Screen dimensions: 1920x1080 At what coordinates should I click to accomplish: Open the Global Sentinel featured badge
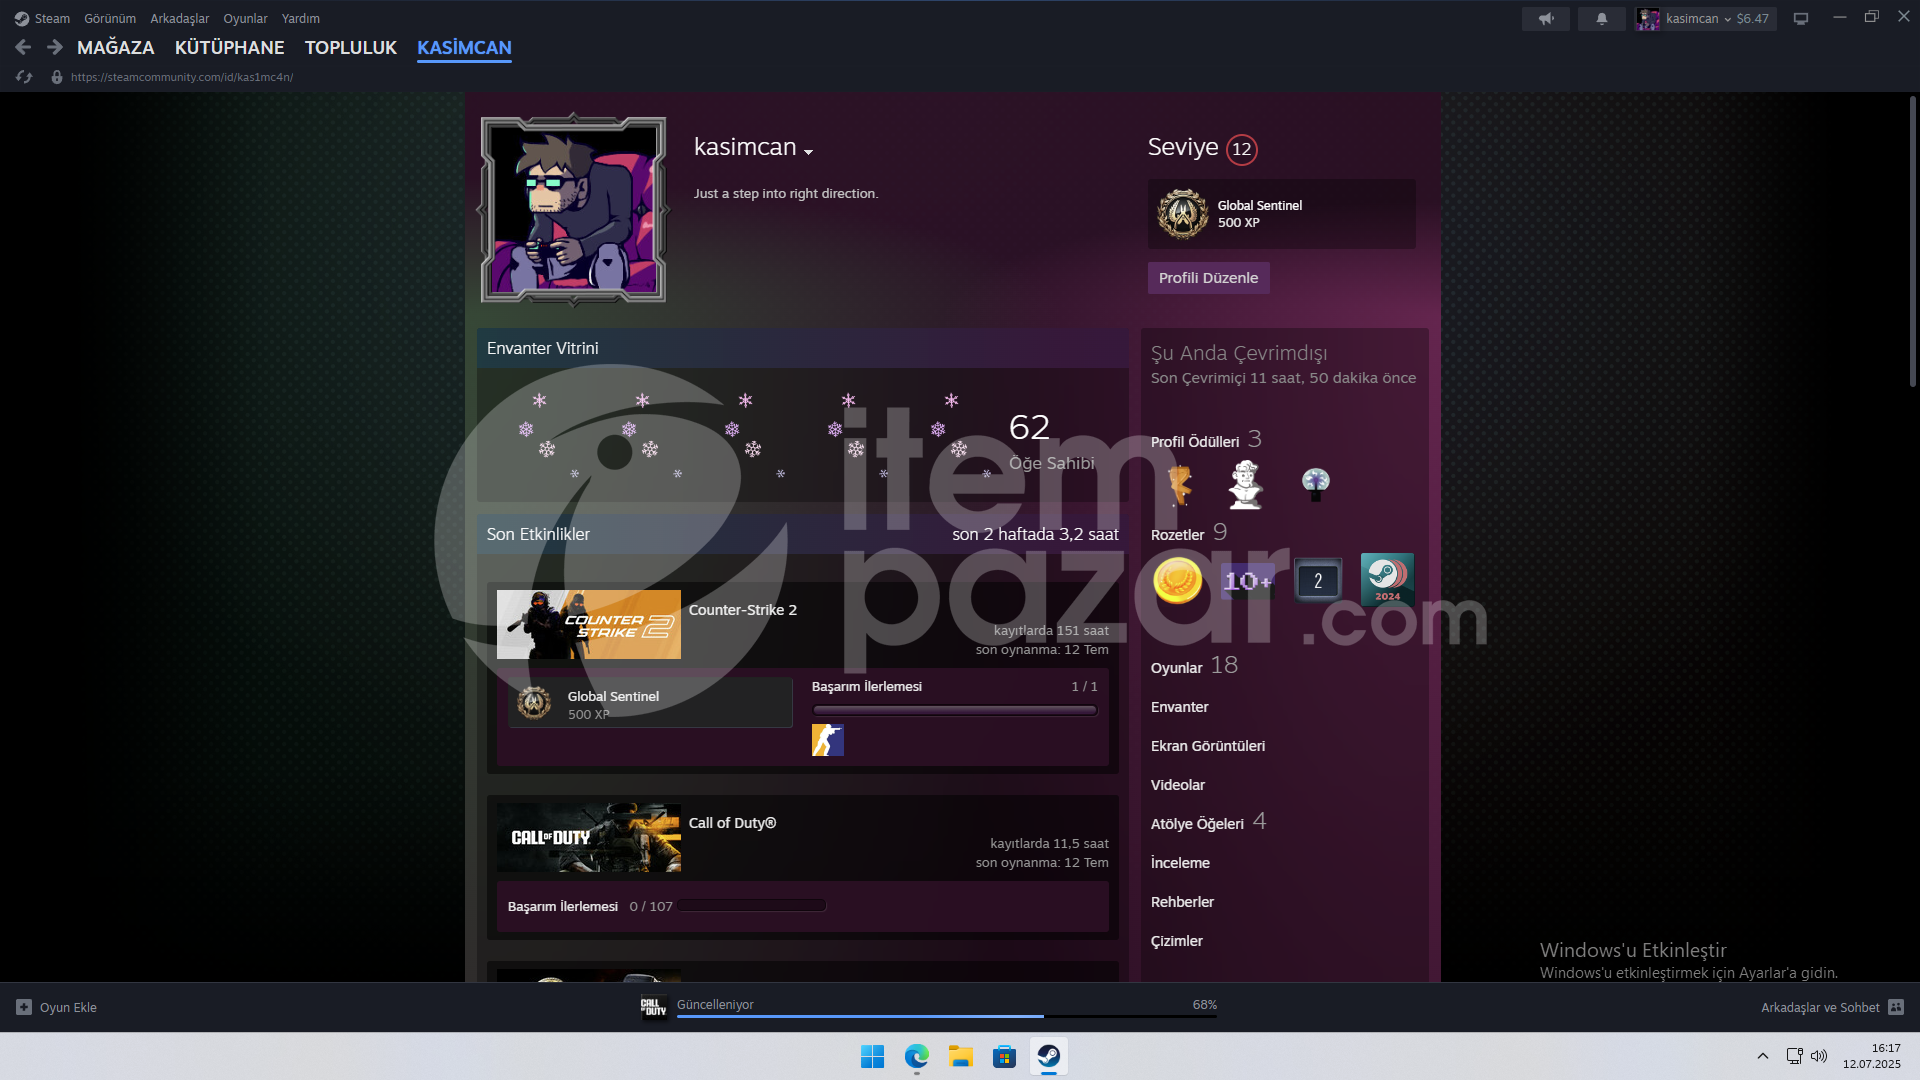click(x=1281, y=214)
